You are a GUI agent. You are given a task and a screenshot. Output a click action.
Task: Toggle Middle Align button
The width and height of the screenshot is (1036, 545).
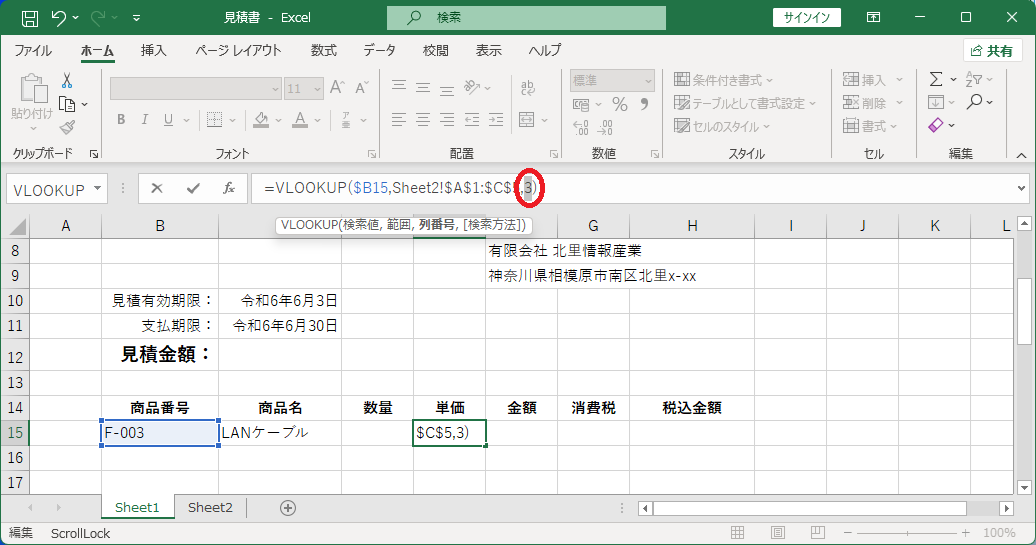coord(423,87)
